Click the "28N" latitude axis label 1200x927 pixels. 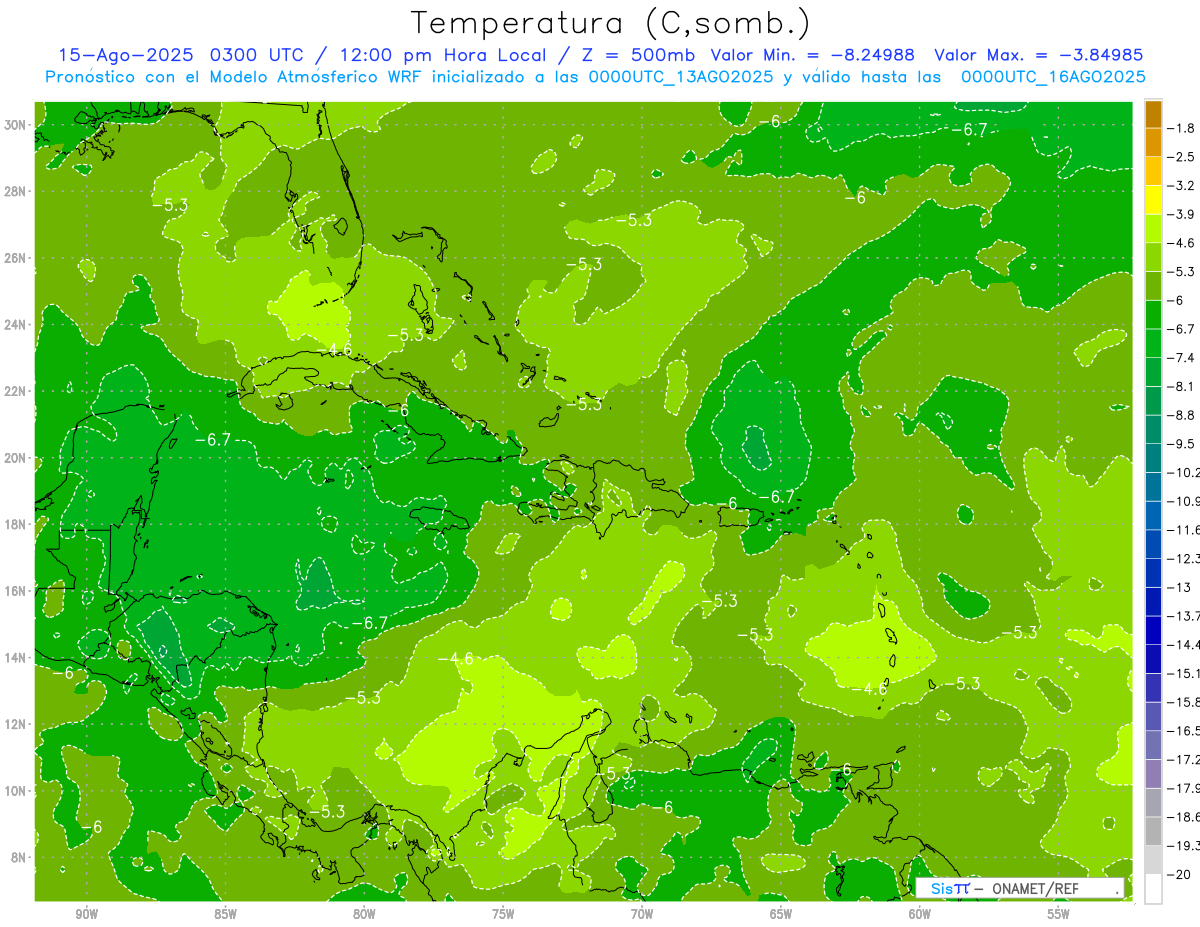(x=16, y=191)
